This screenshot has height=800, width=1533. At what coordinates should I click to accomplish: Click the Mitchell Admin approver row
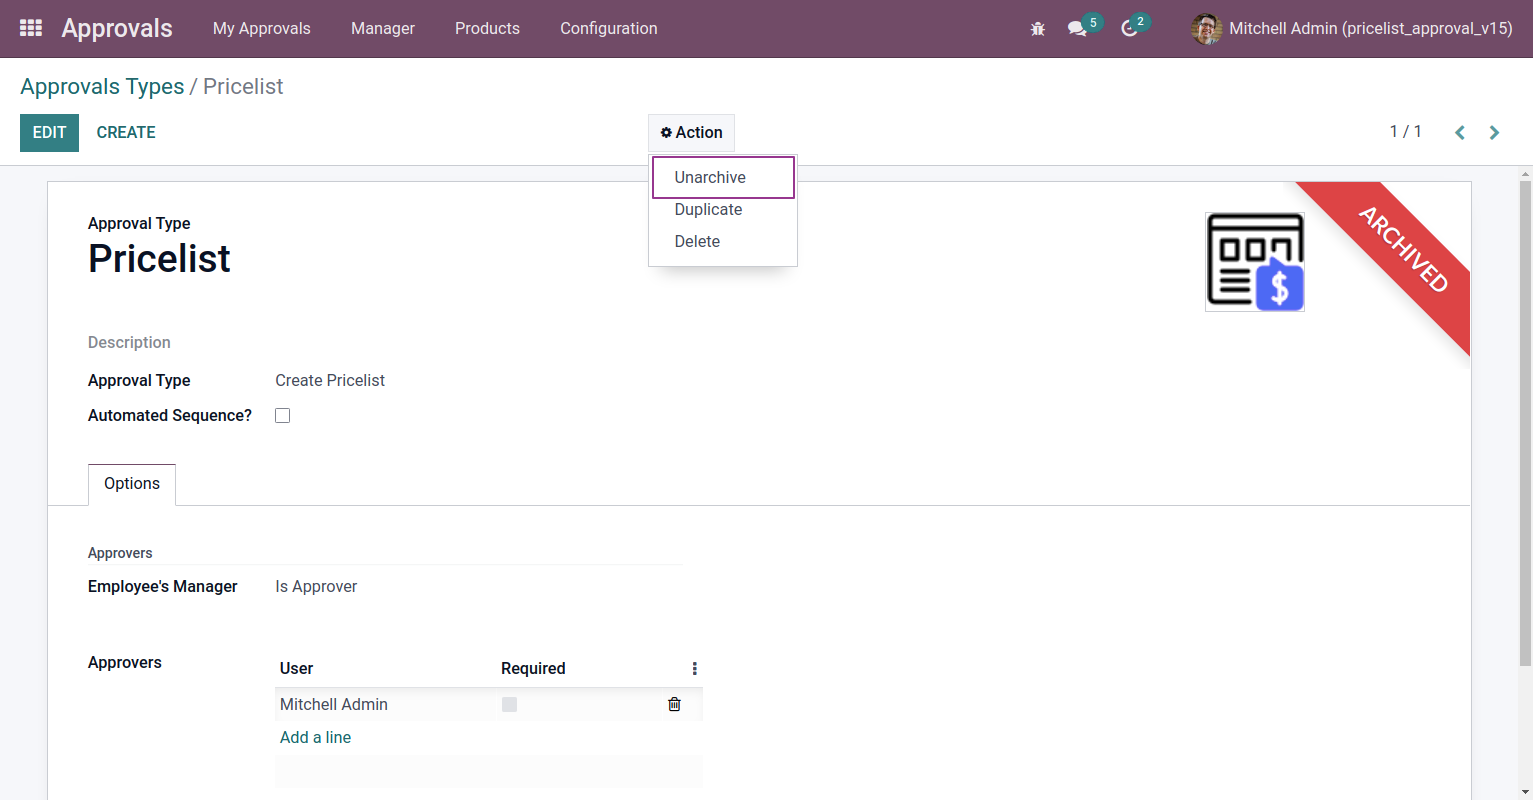tap(489, 704)
